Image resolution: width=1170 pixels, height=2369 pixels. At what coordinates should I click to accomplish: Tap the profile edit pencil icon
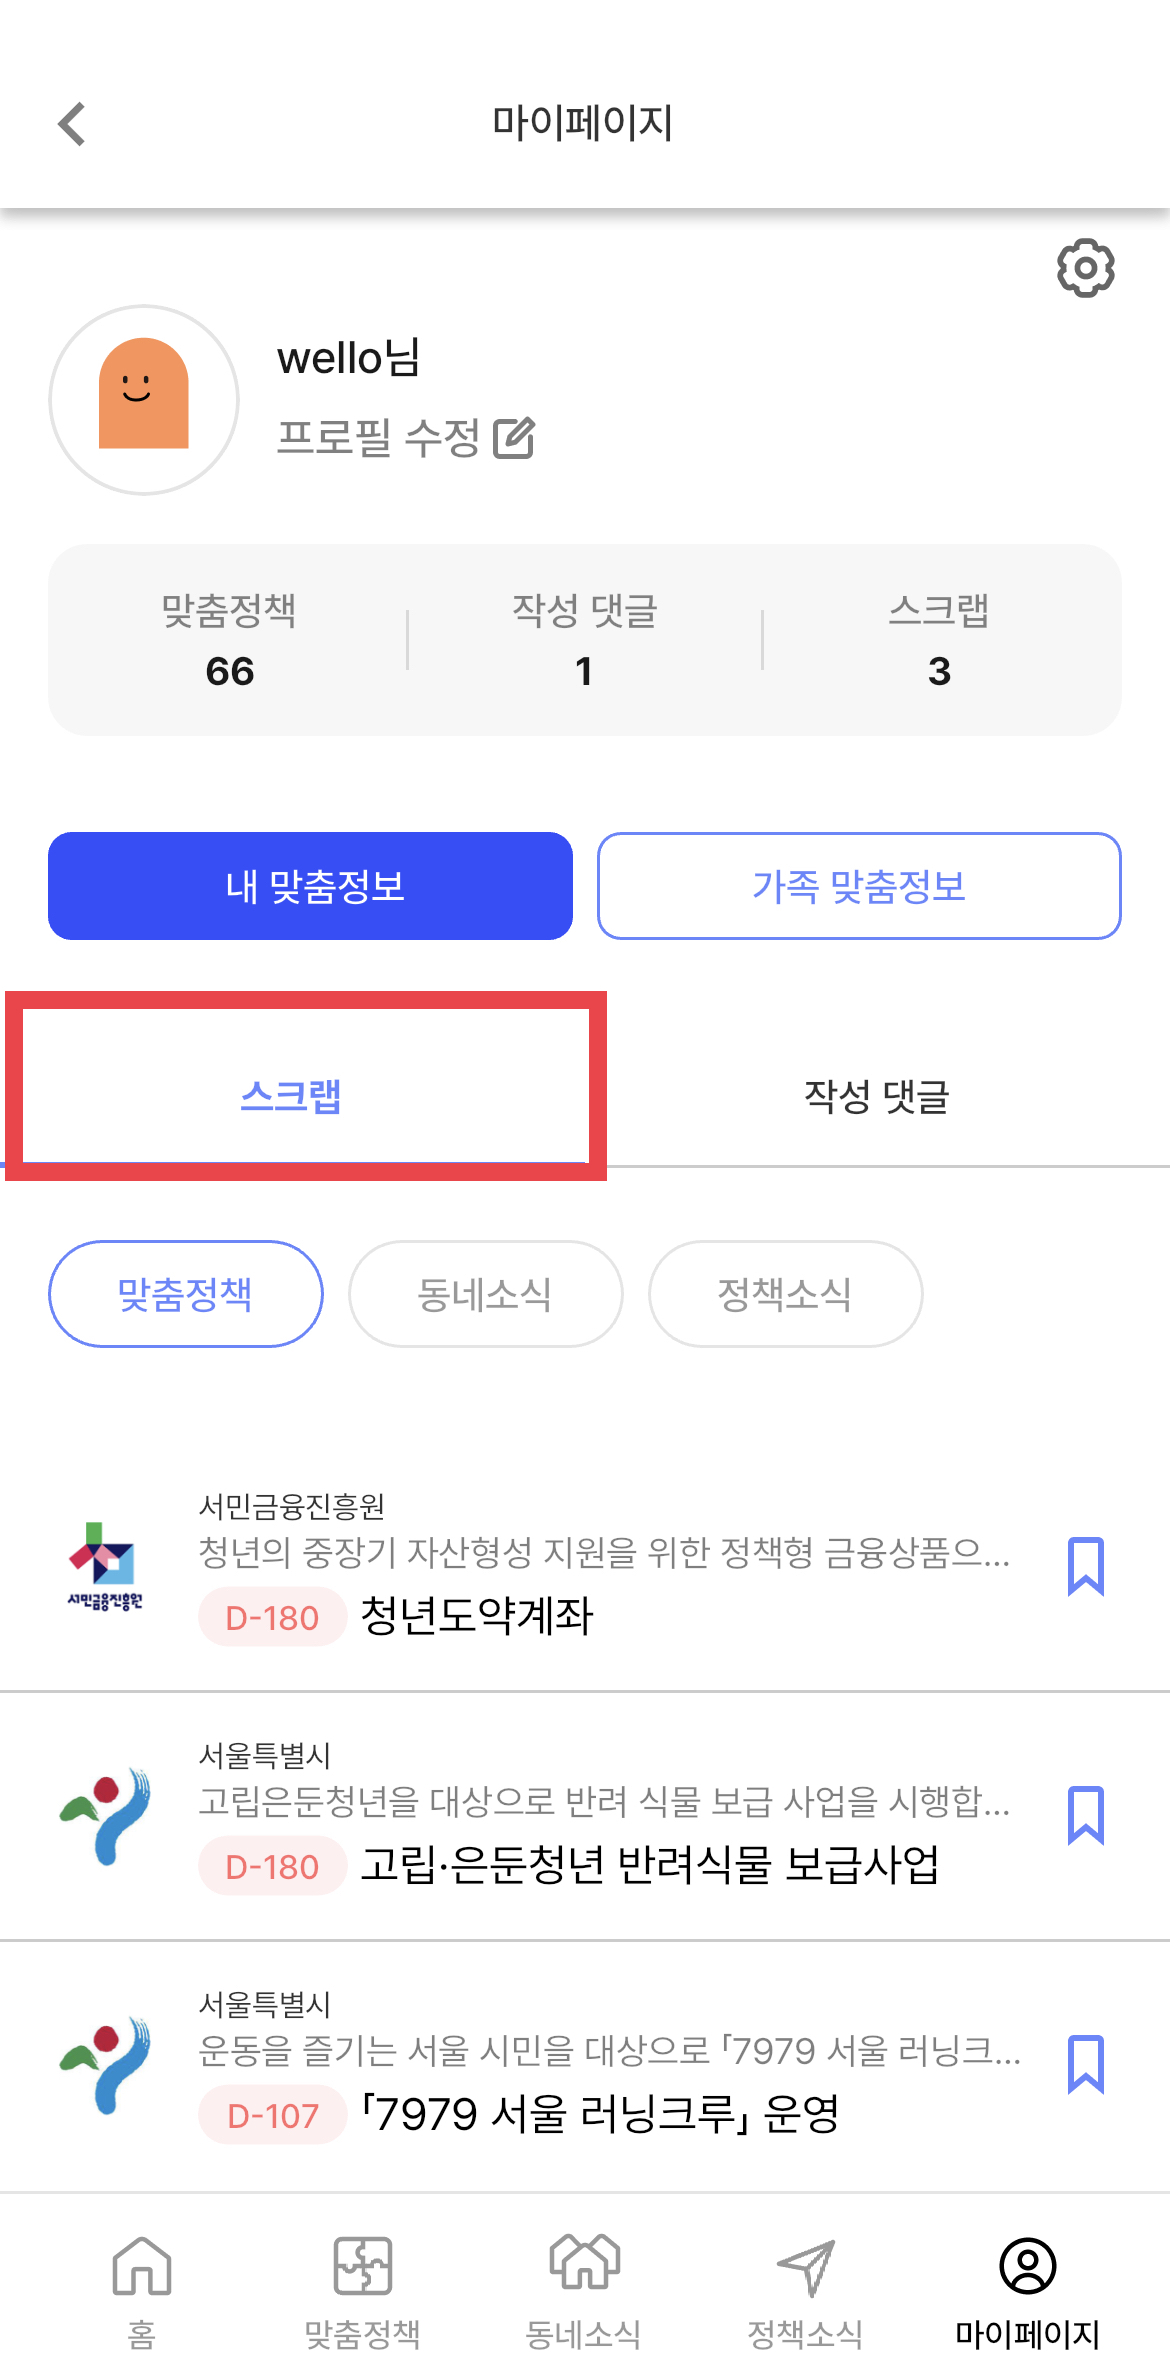pos(514,438)
